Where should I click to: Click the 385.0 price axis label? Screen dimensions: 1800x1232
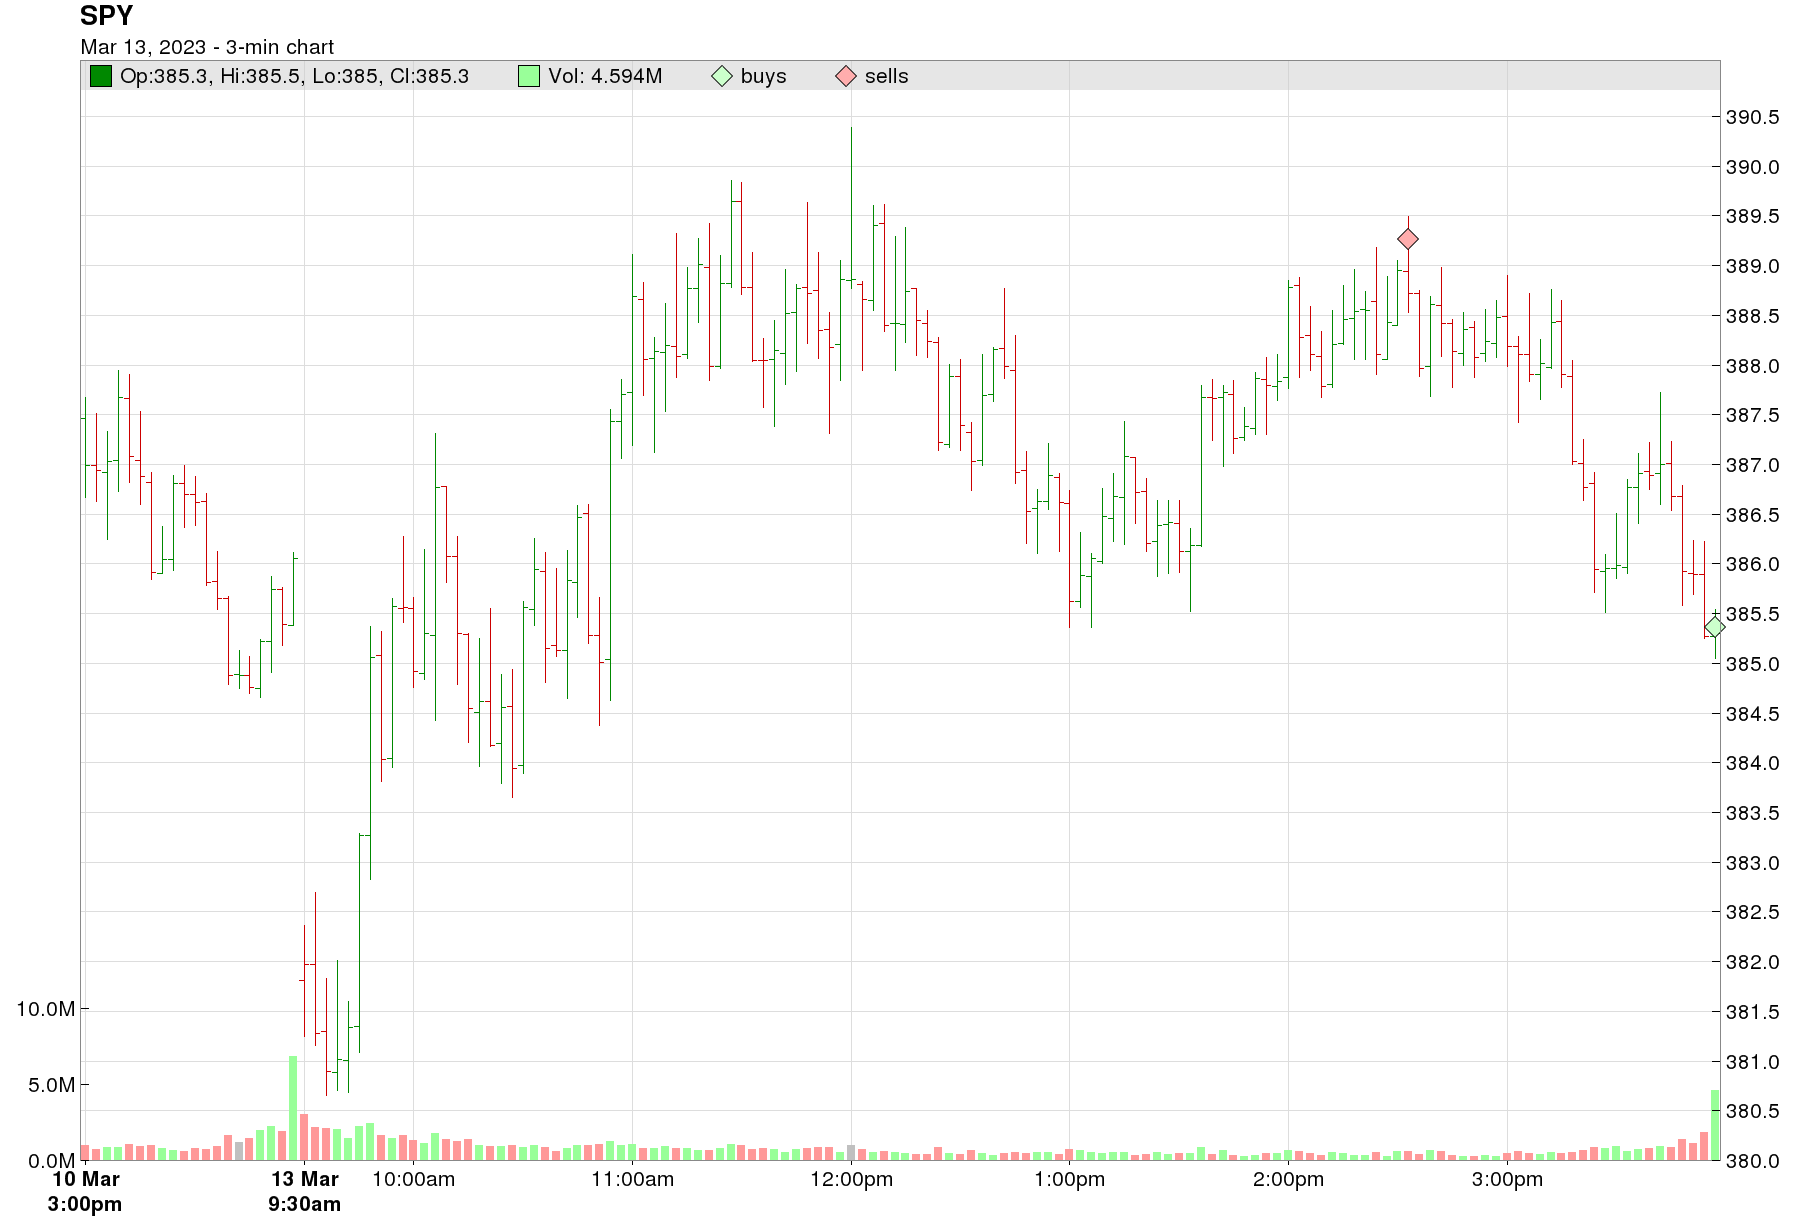(1753, 664)
